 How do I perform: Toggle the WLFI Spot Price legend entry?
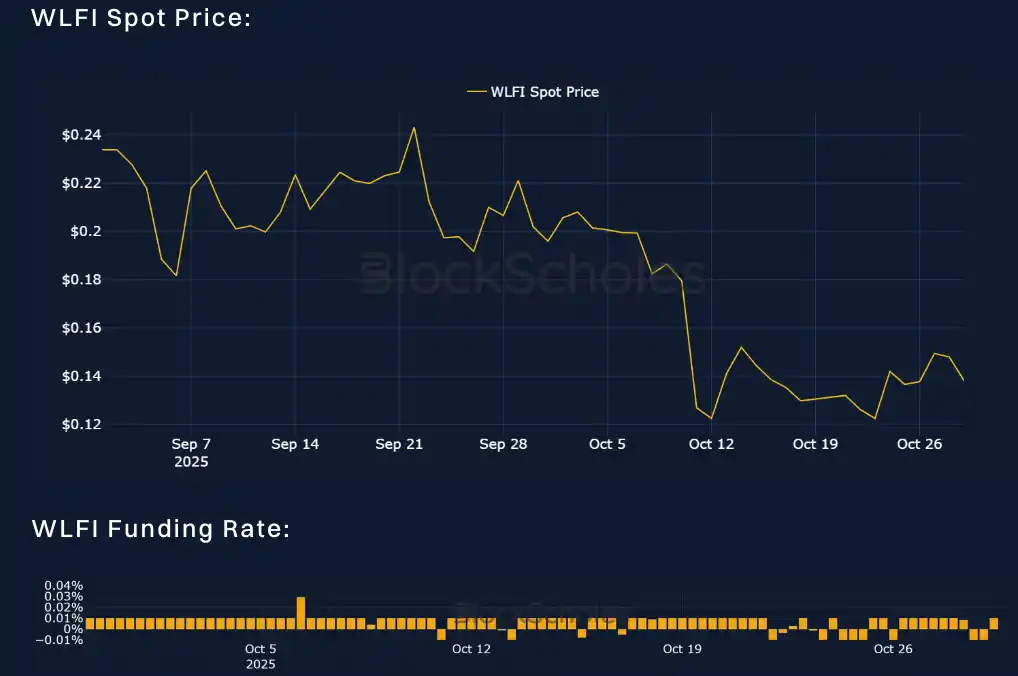pyautogui.click(x=544, y=92)
